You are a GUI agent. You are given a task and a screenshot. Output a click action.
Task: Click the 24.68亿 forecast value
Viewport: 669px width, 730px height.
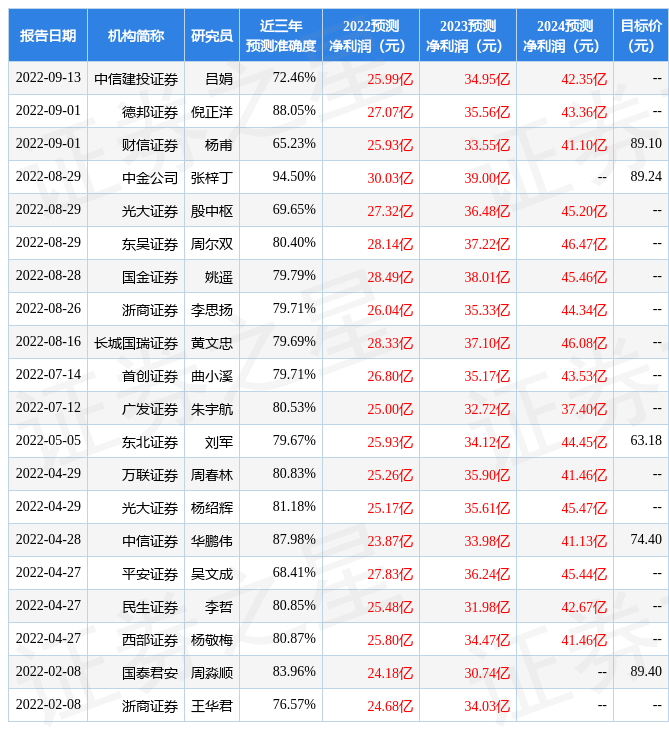[390, 707]
